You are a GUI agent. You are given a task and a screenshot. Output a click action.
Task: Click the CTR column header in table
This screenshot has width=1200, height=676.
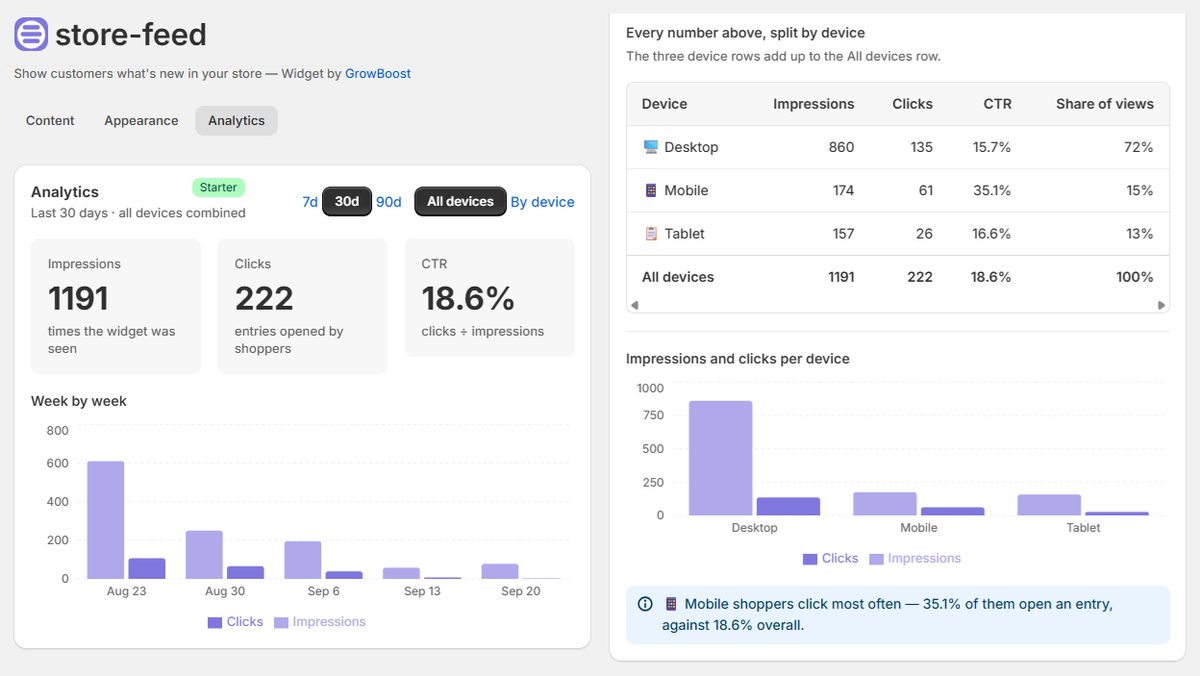pos(997,104)
